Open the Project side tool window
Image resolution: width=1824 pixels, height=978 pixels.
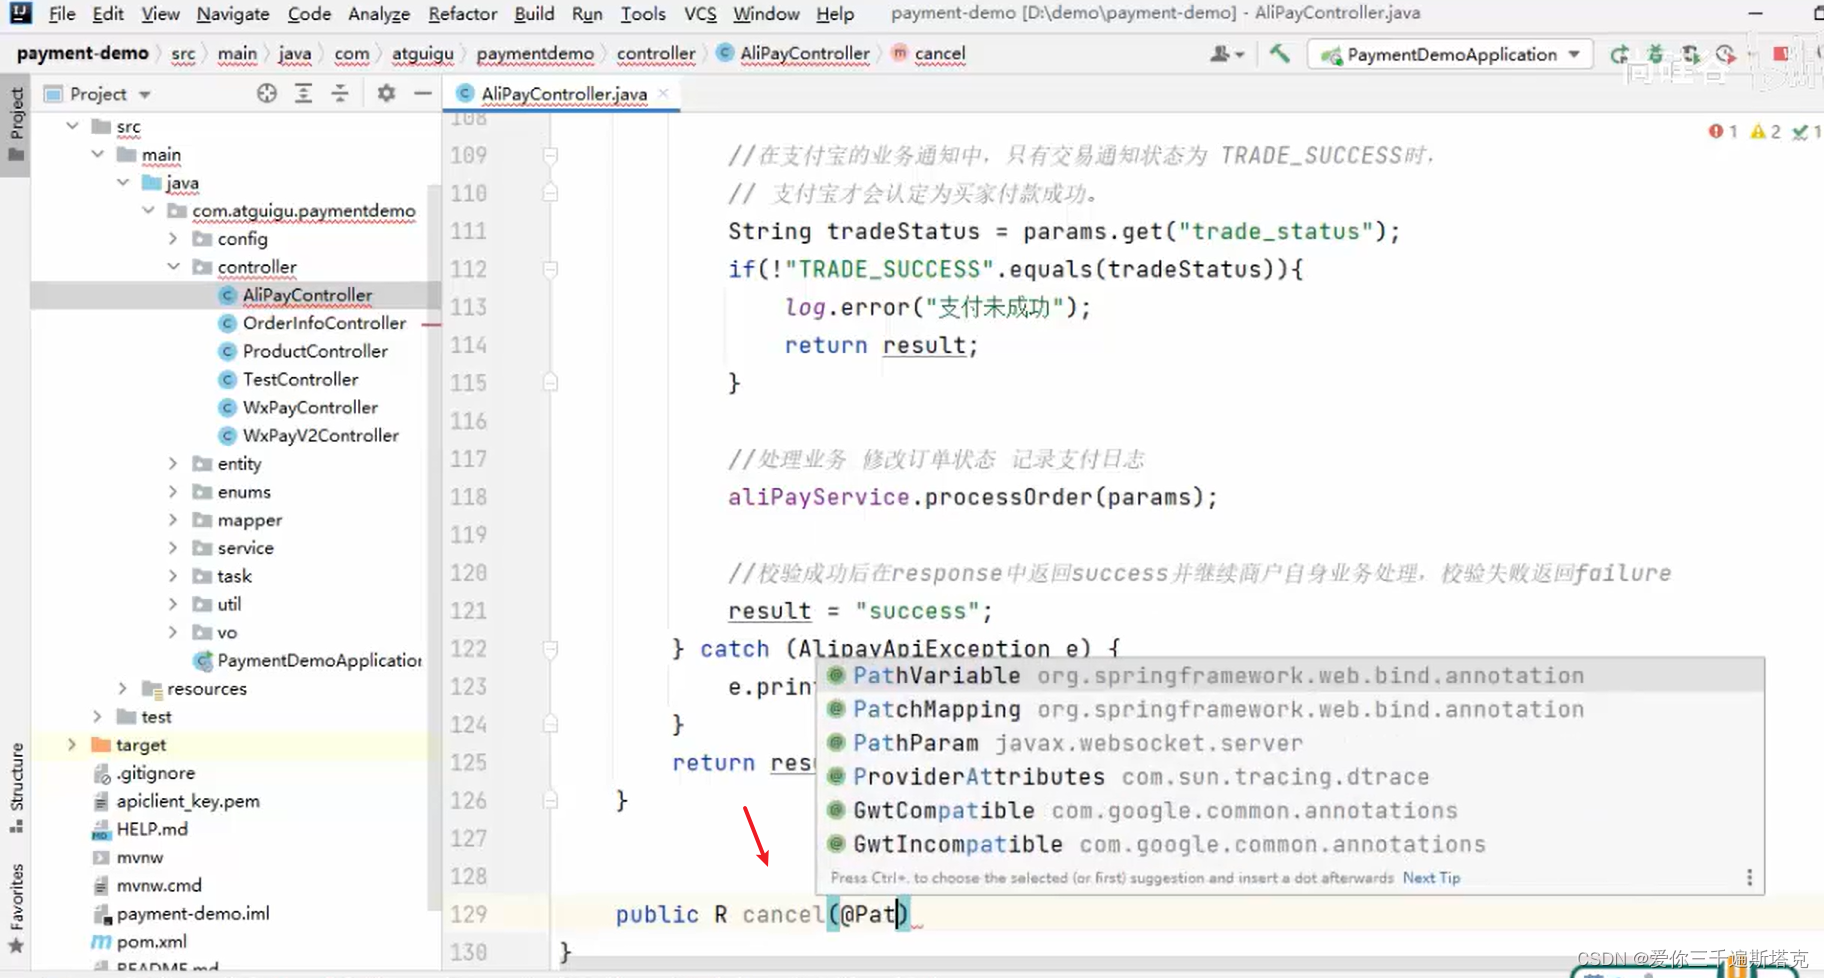(x=16, y=125)
